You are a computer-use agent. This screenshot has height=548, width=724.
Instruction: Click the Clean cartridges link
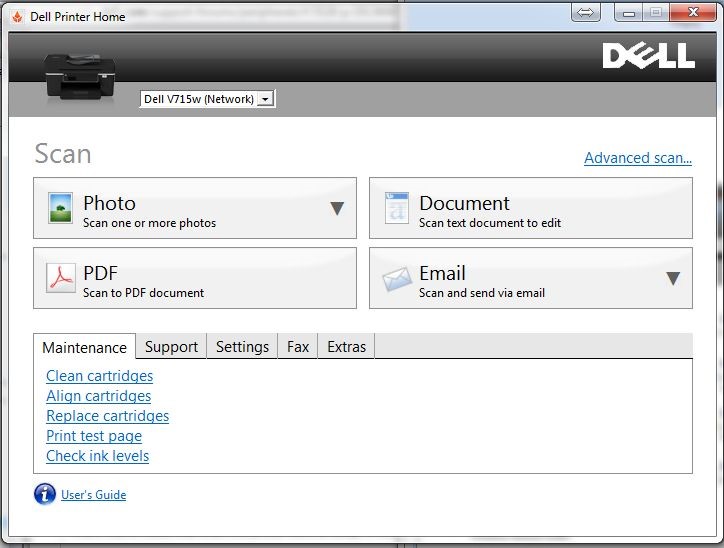99,376
